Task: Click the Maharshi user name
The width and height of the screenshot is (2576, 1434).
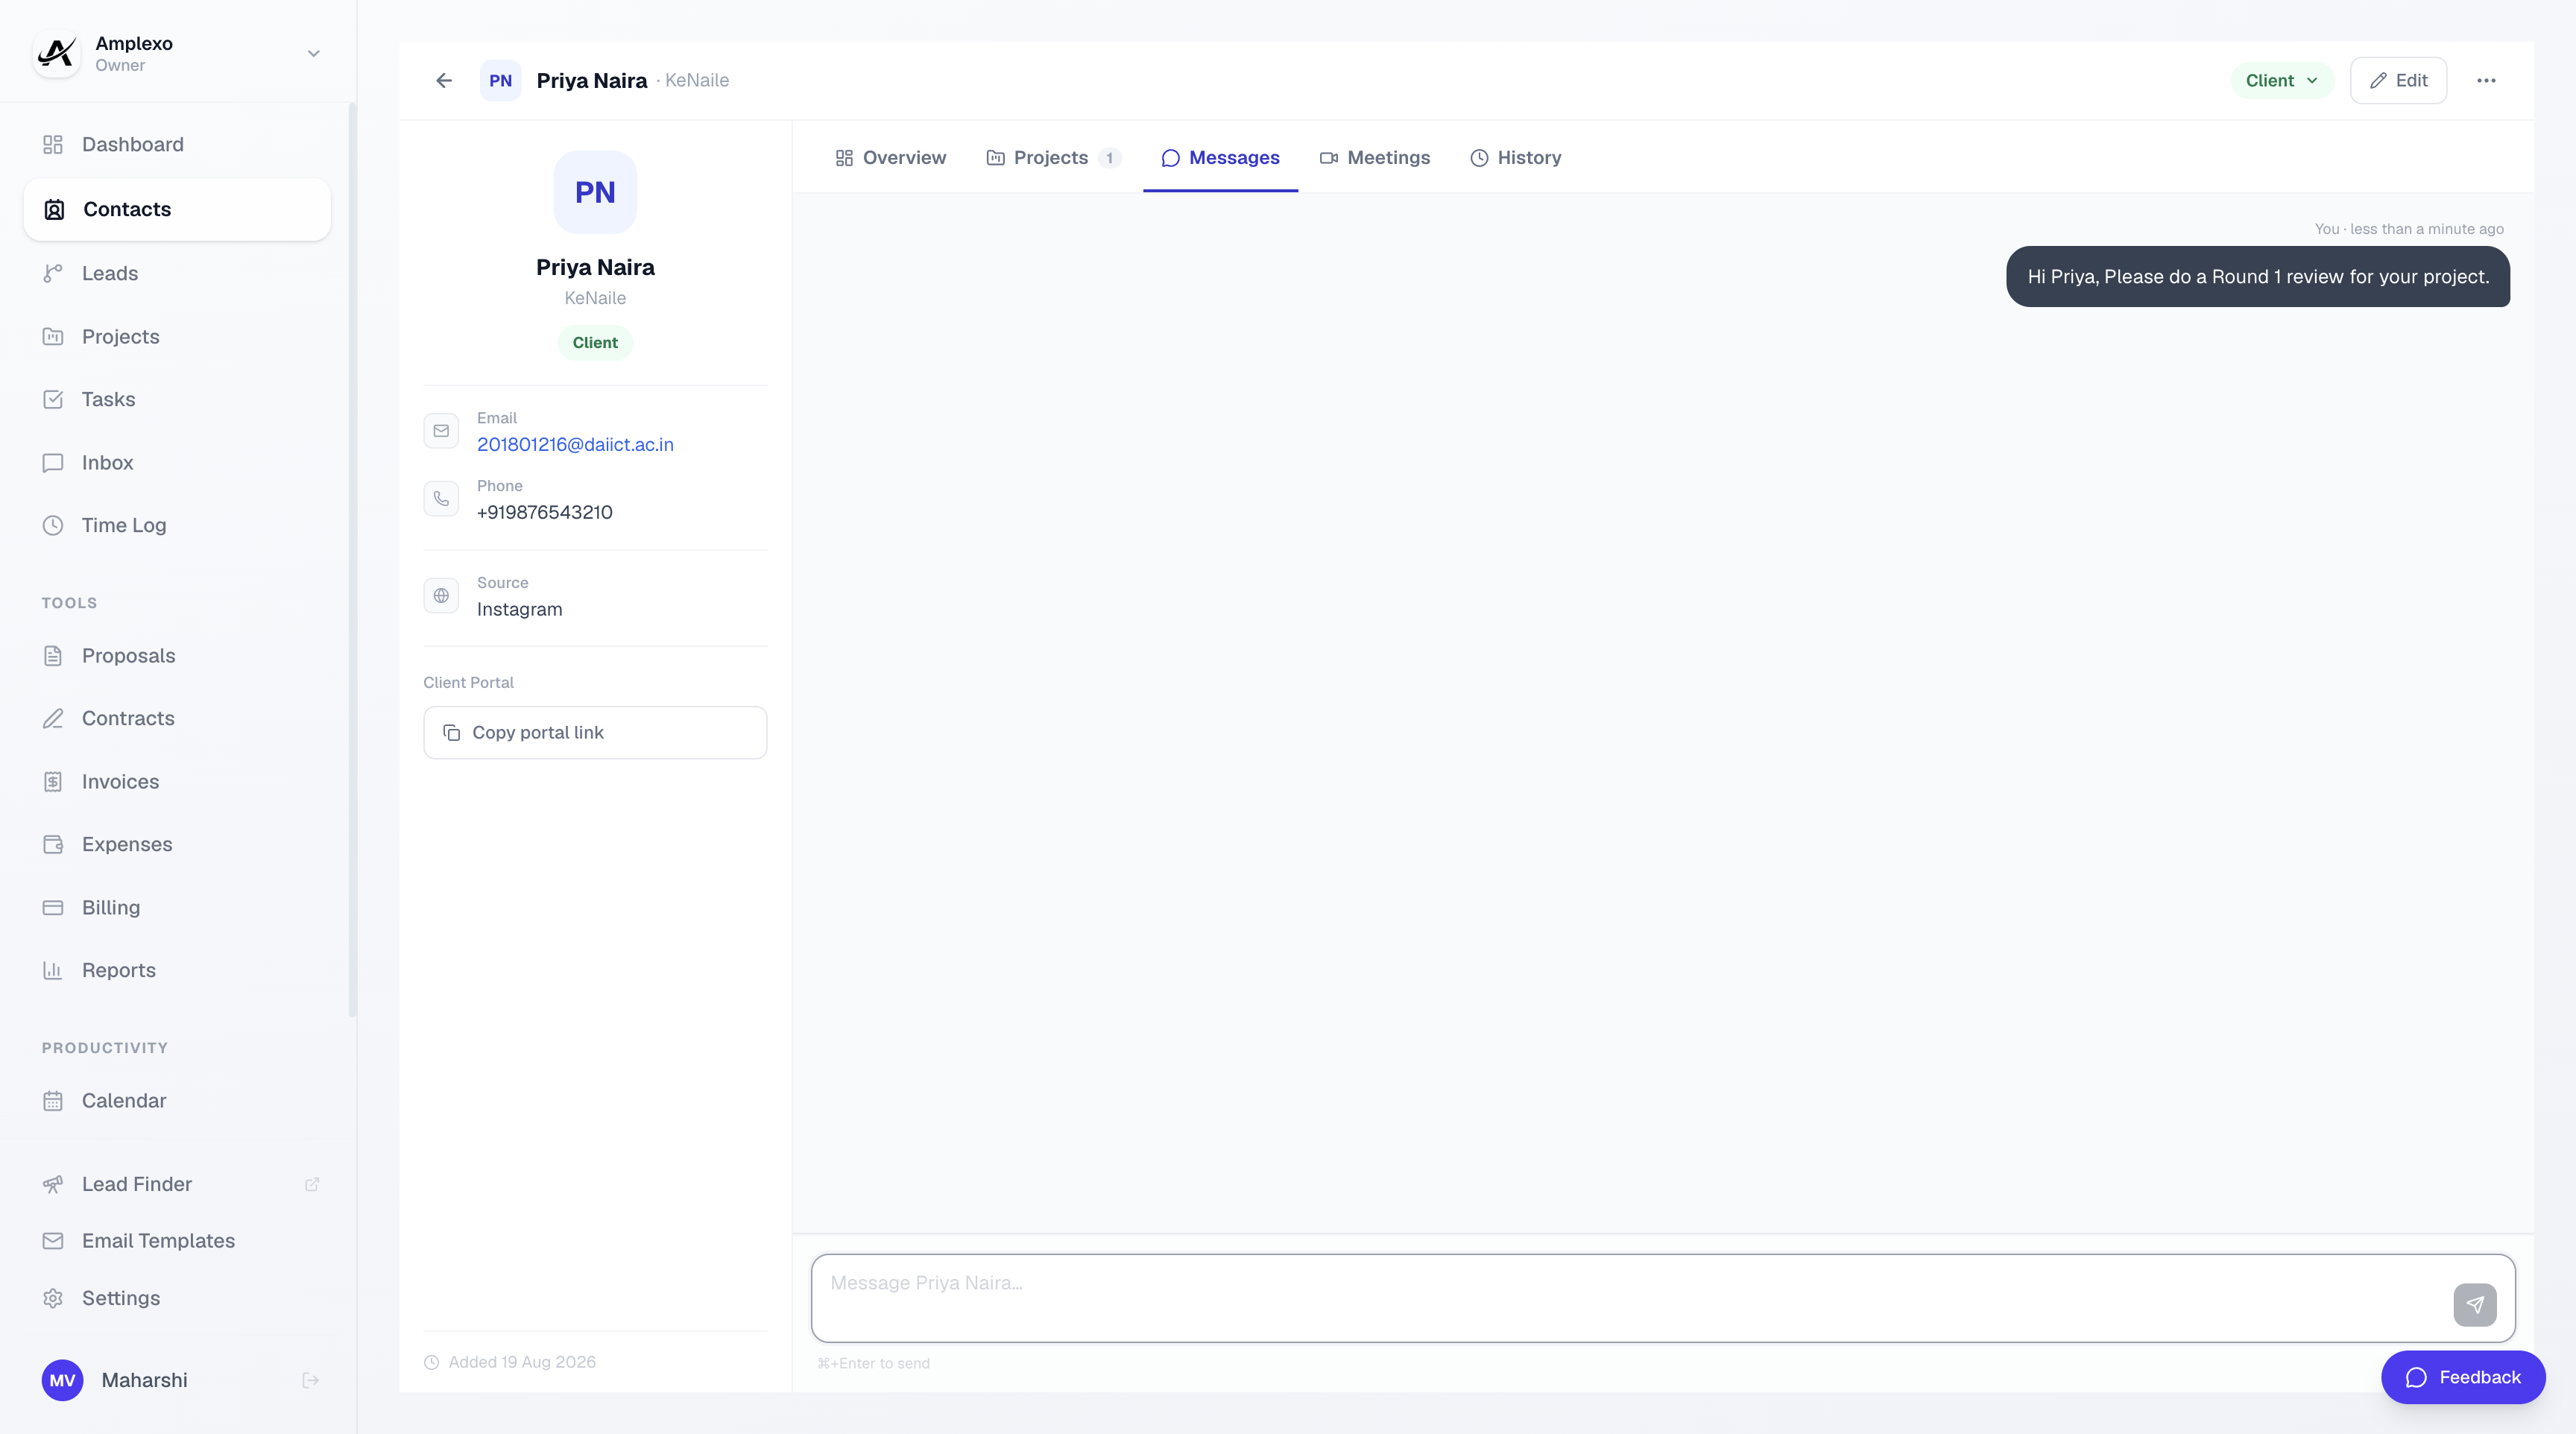Action: pyautogui.click(x=144, y=1380)
